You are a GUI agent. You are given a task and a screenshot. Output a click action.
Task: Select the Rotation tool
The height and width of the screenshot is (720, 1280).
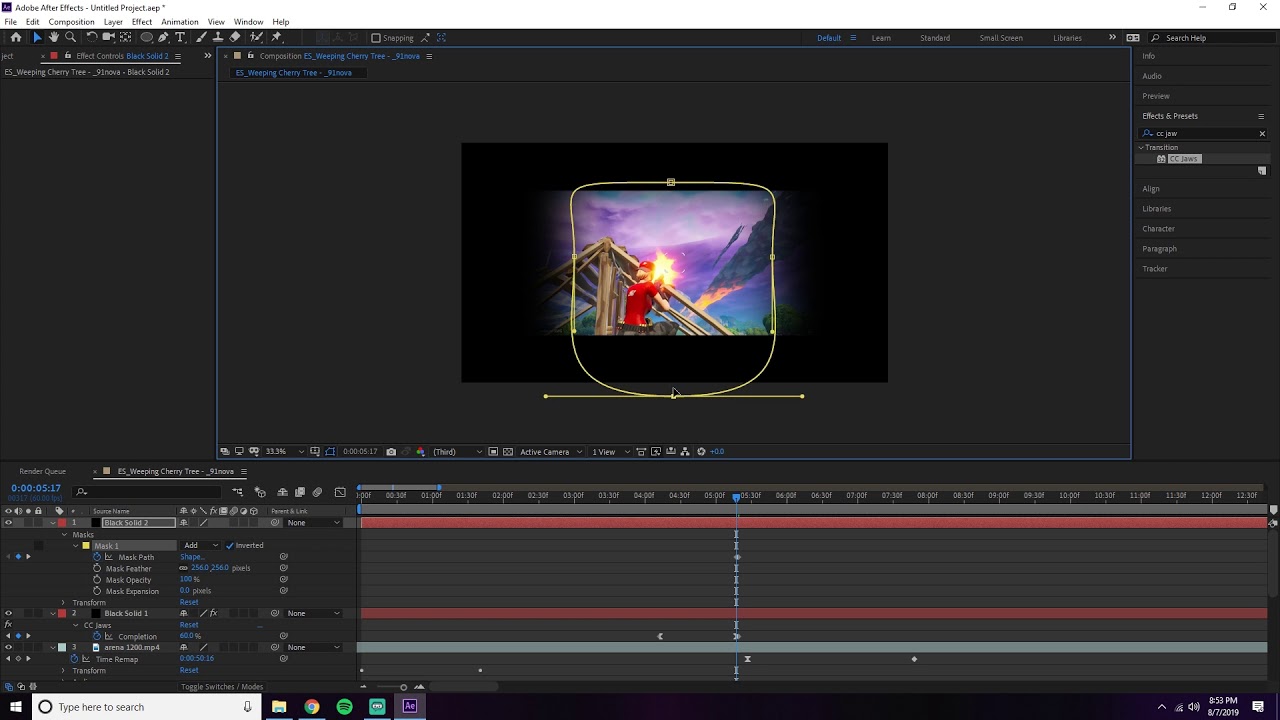[91, 38]
